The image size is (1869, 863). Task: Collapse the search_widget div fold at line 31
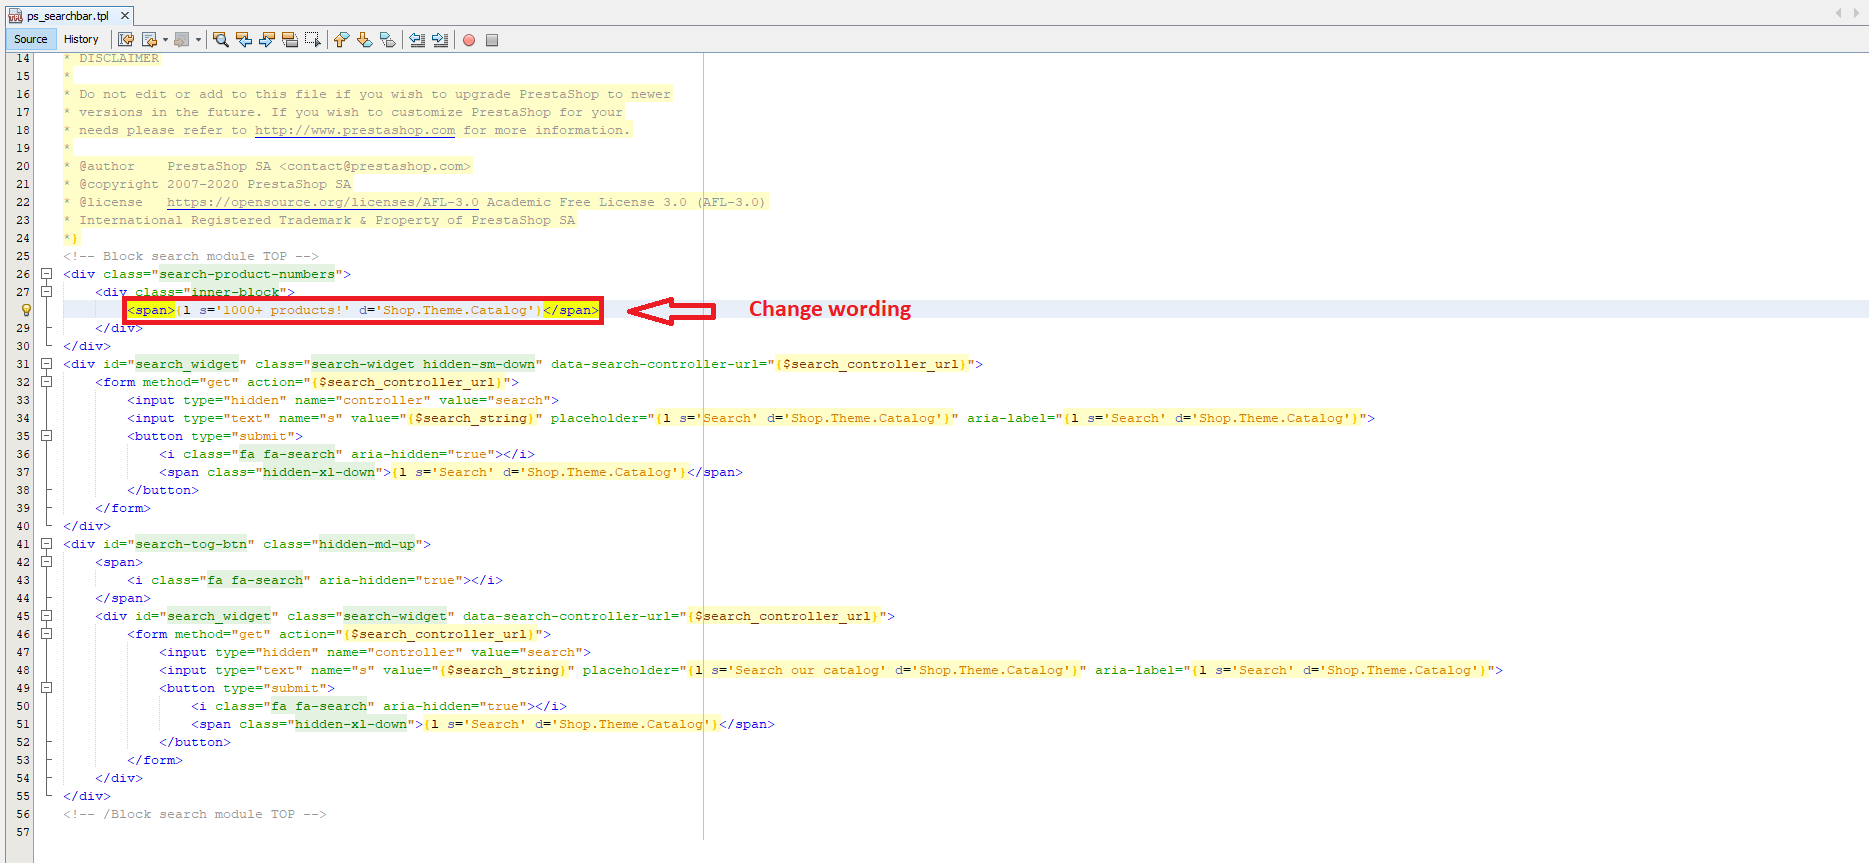(46, 364)
